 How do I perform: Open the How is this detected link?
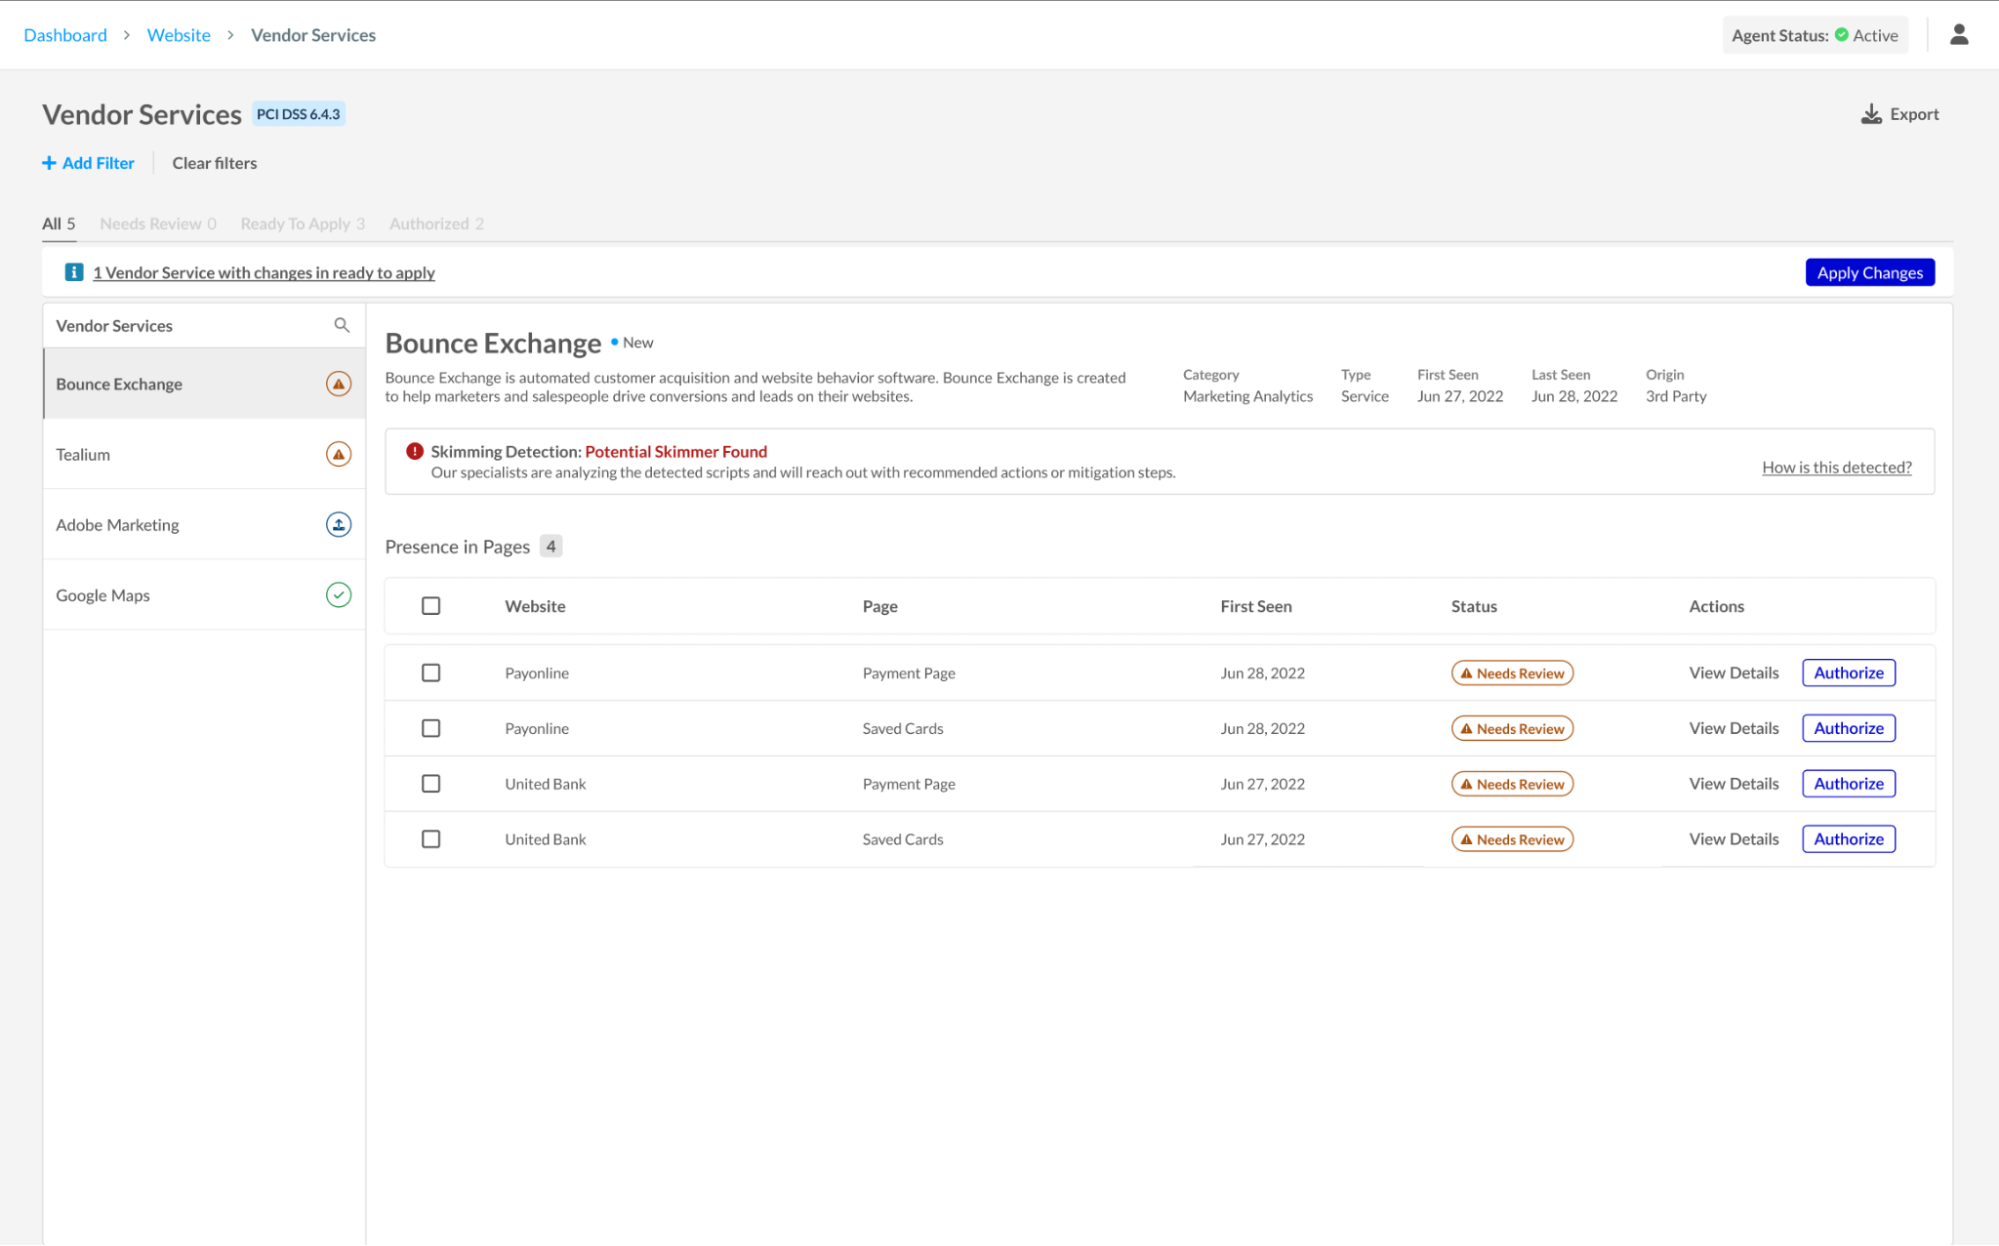pos(1836,466)
